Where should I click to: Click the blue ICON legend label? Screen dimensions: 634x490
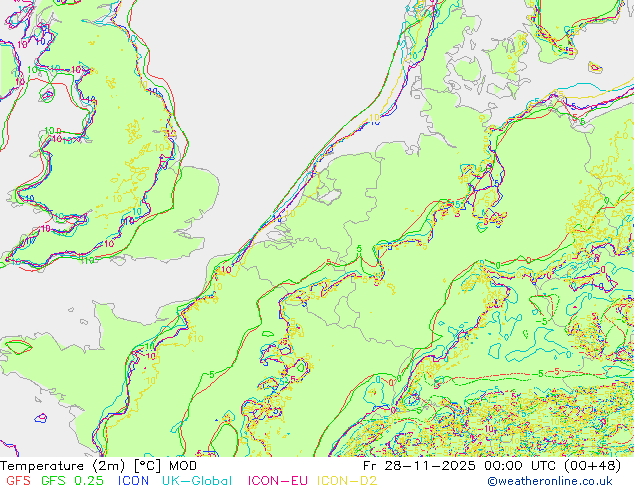(133, 481)
